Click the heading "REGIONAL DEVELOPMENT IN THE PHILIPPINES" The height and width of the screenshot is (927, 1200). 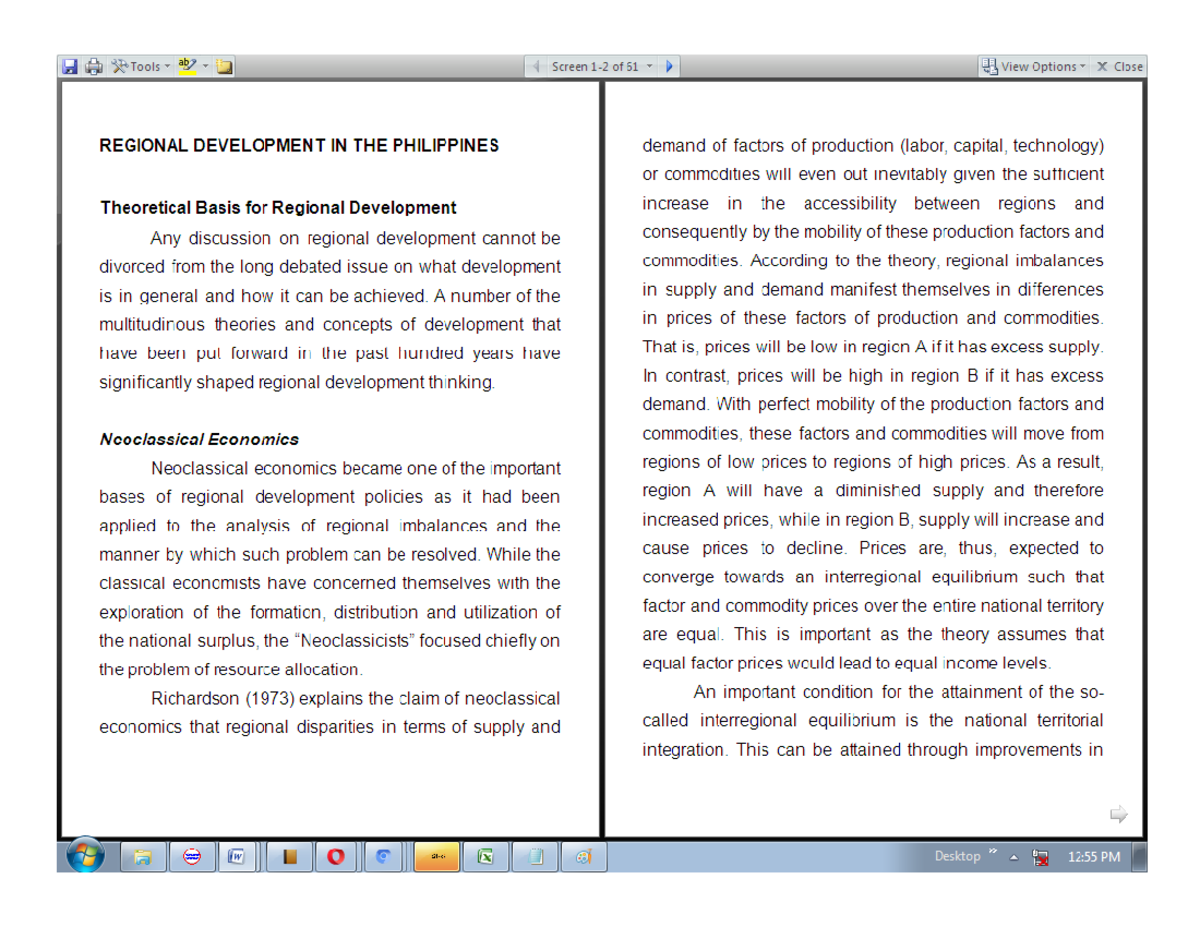click(298, 145)
